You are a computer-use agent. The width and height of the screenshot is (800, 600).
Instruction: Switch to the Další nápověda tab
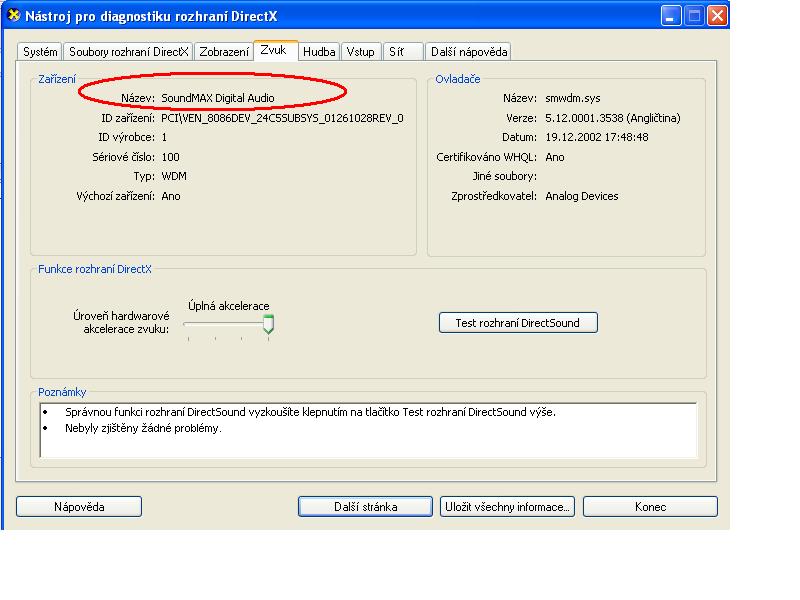pos(468,52)
